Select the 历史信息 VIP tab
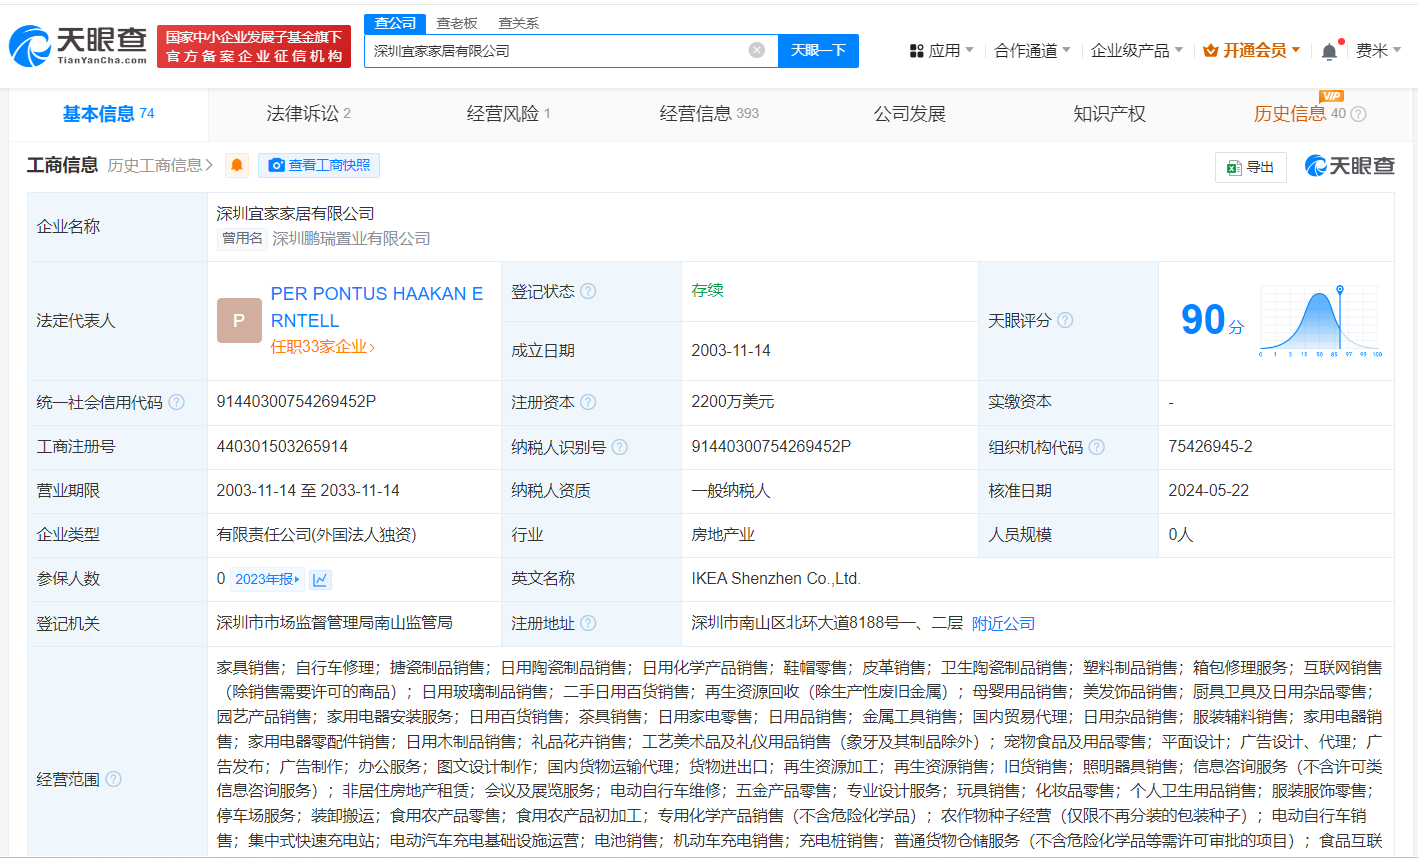1418x858 pixels. point(1300,114)
